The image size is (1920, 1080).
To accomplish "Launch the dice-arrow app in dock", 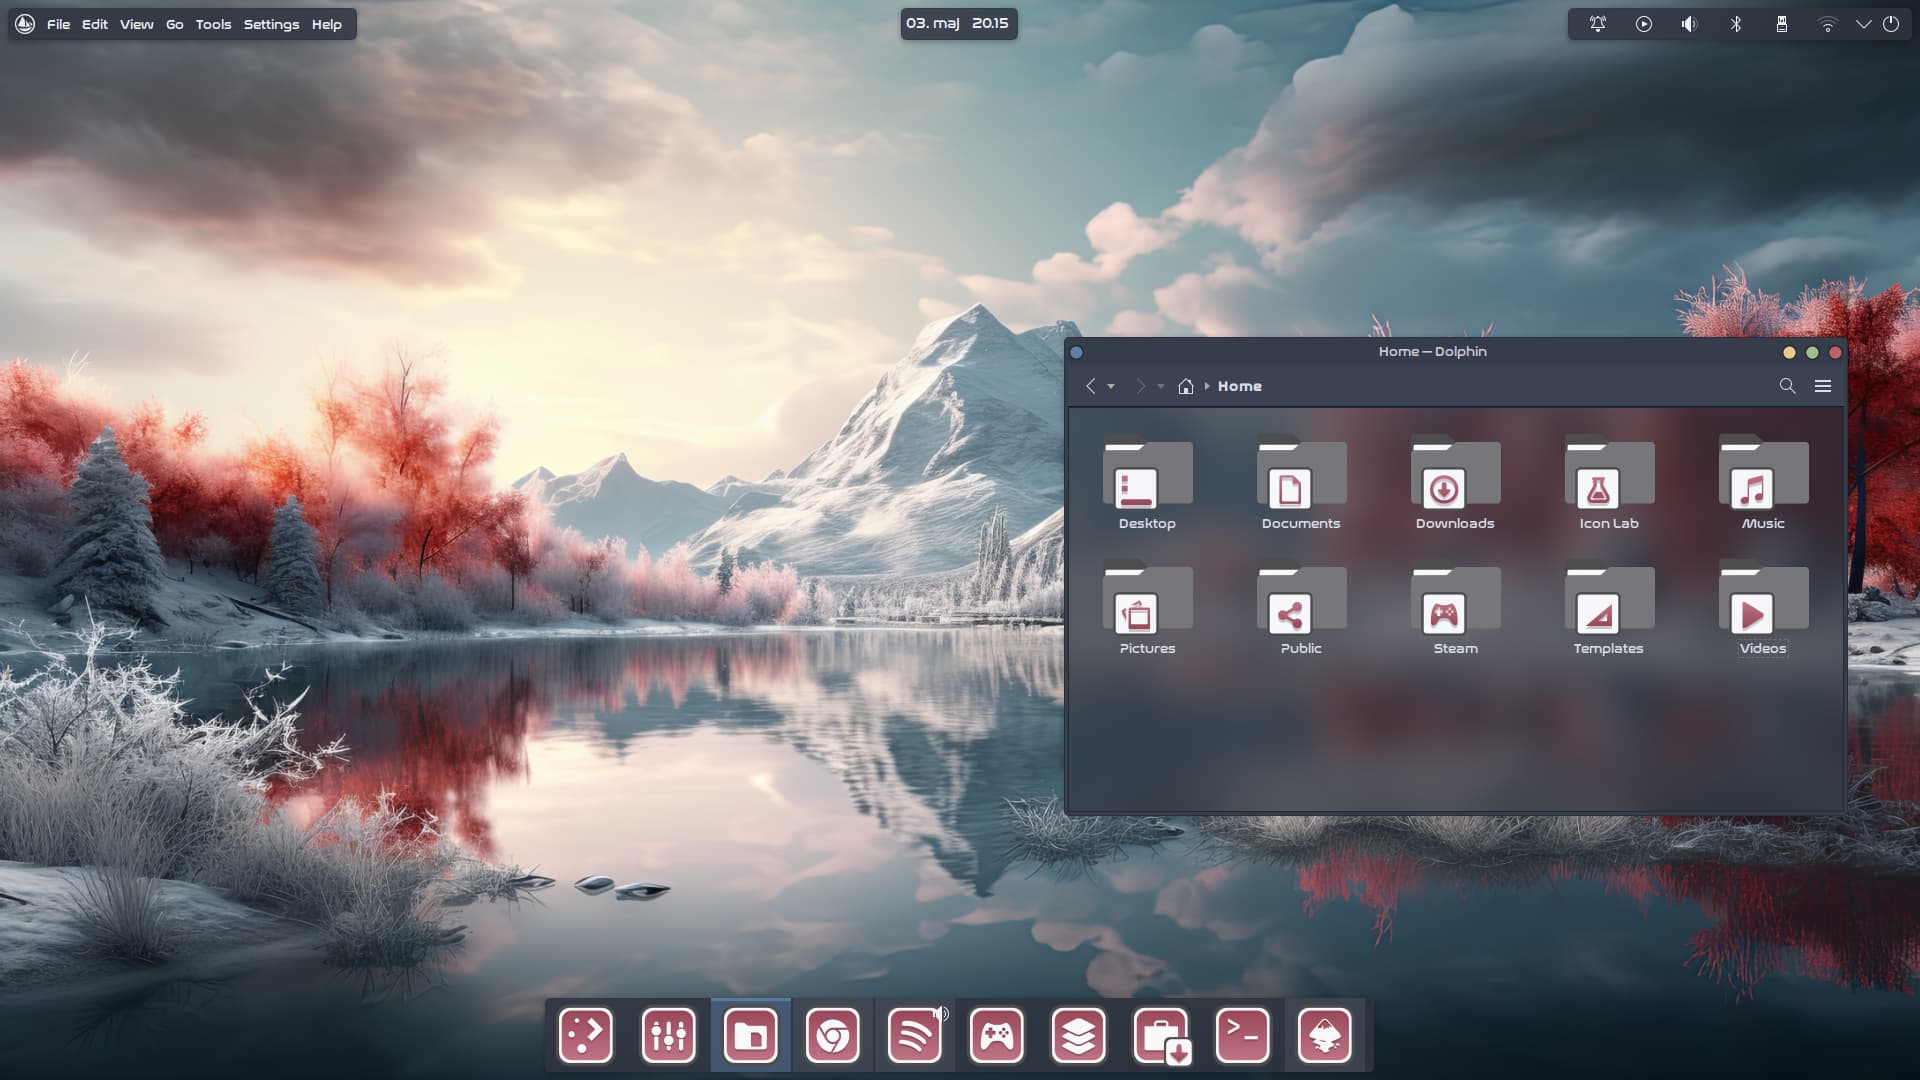I will (586, 1035).
